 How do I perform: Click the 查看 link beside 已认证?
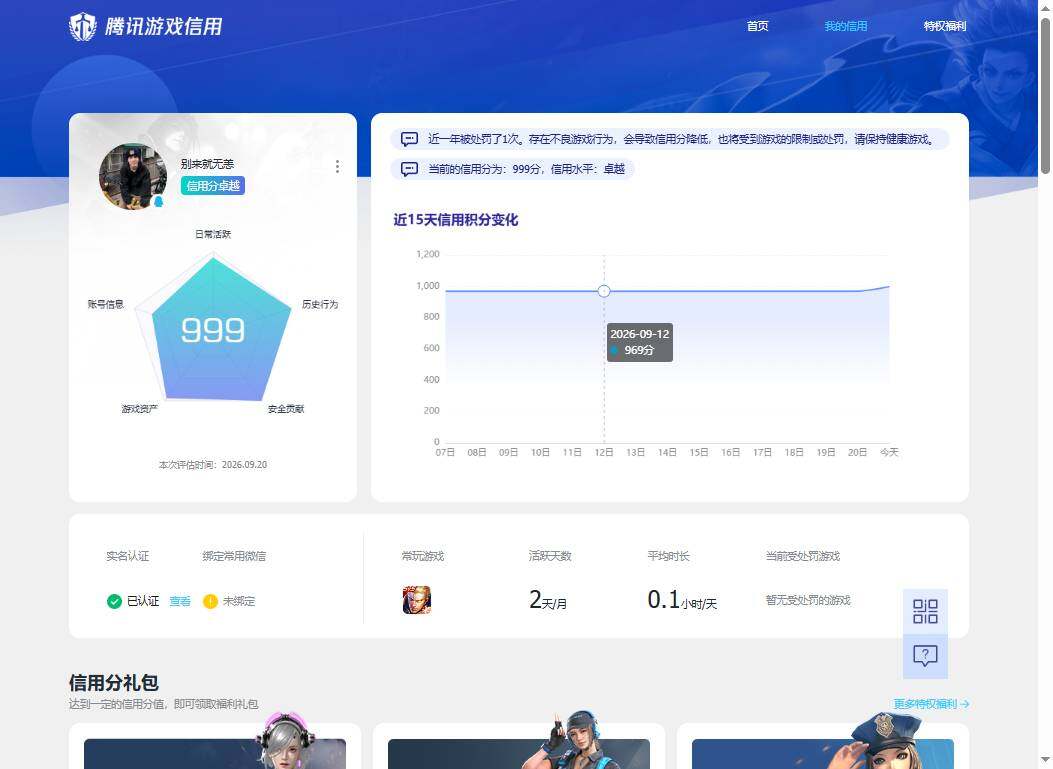[x=179, y=601]
